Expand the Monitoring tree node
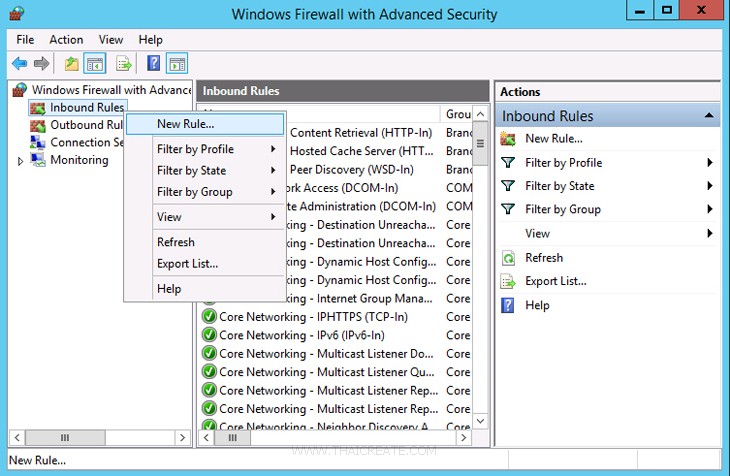Screen dimensions: 730x476 (x=20, y=161)
